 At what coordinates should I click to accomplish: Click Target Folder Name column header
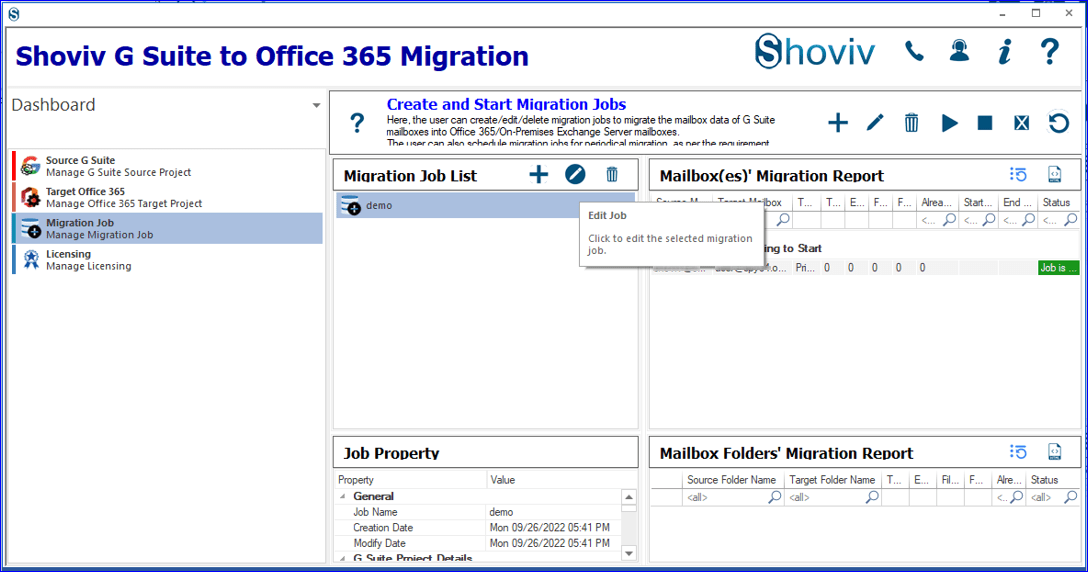[x=832, y=480]
